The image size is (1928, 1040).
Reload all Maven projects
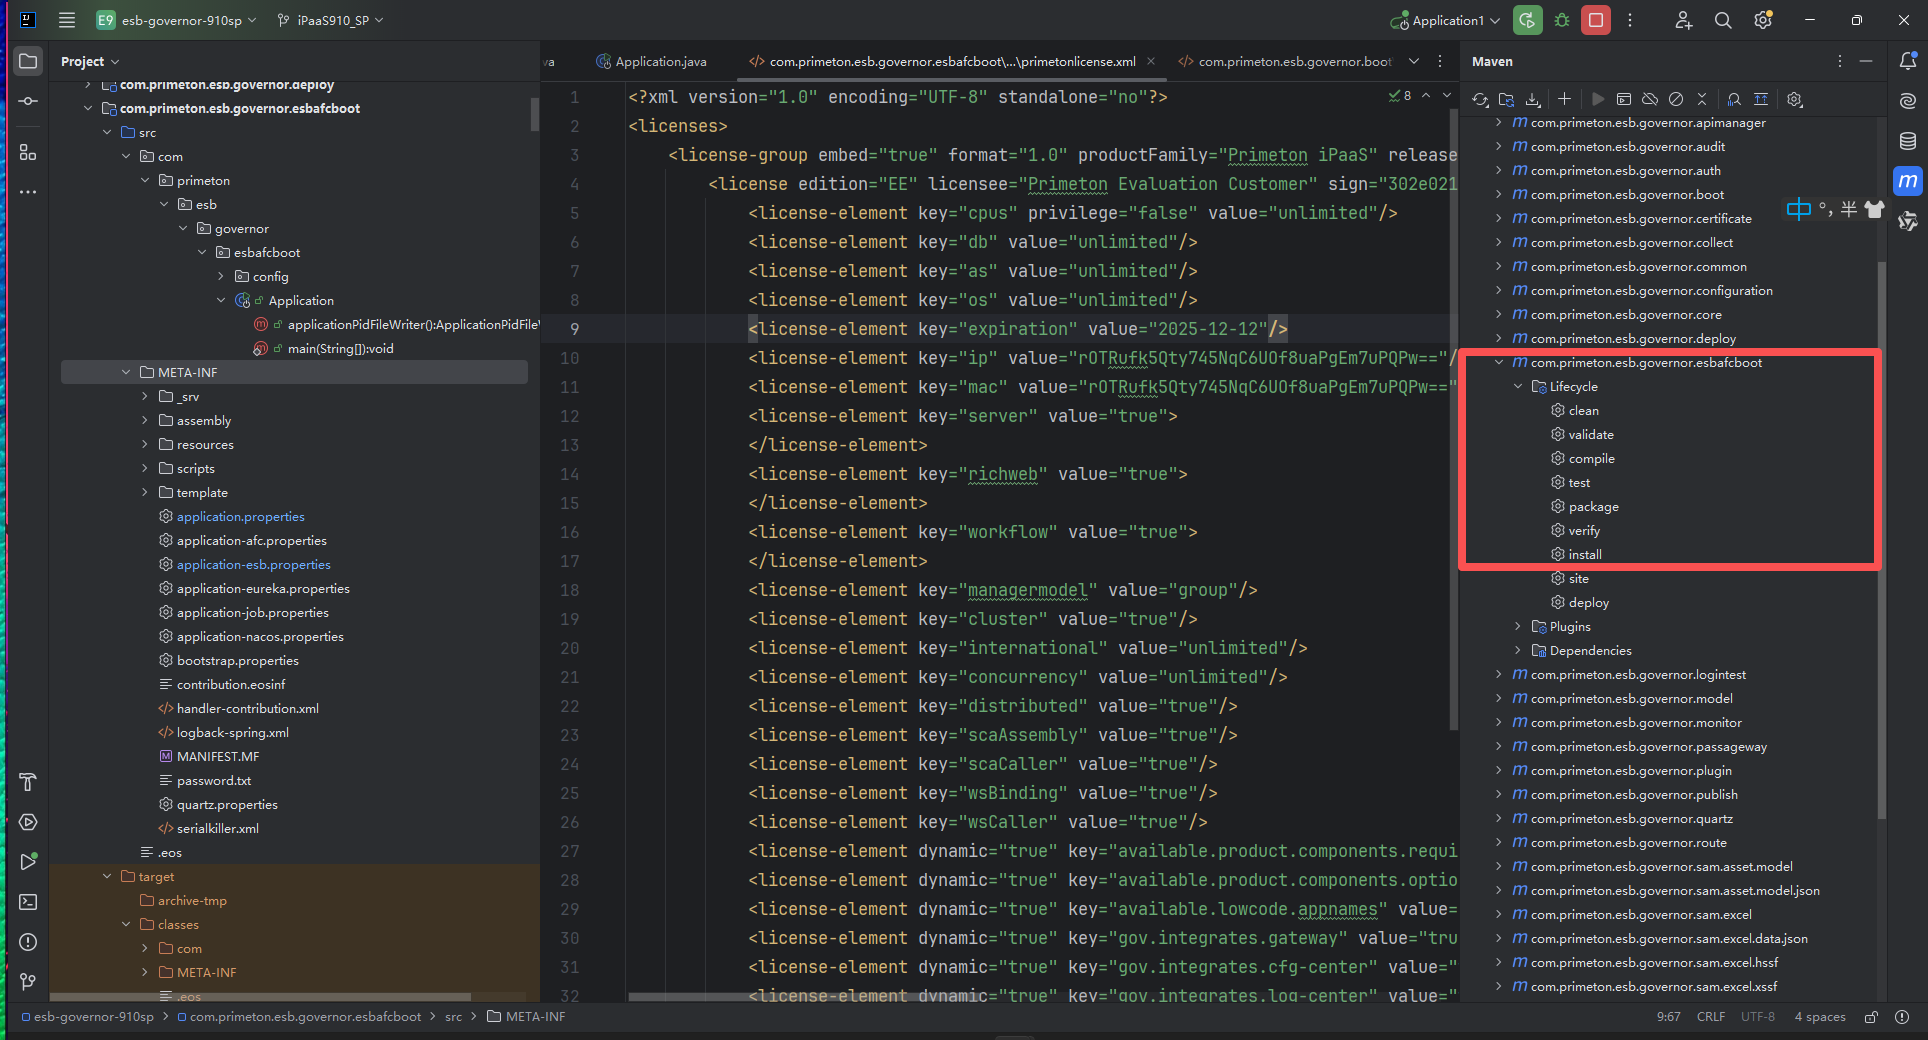1480,99
